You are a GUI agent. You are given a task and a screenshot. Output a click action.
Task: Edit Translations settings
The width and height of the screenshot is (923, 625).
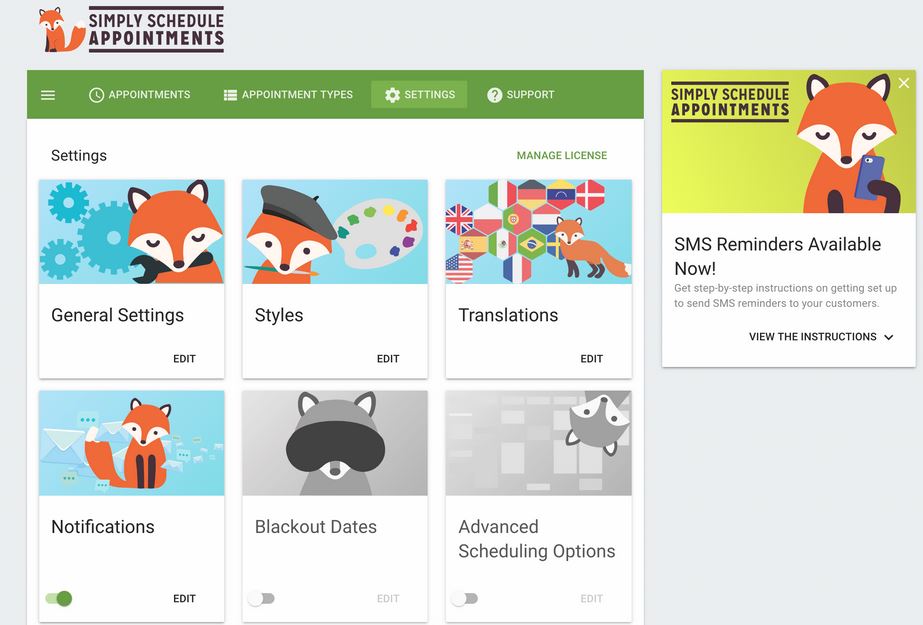tap(592, 358)
